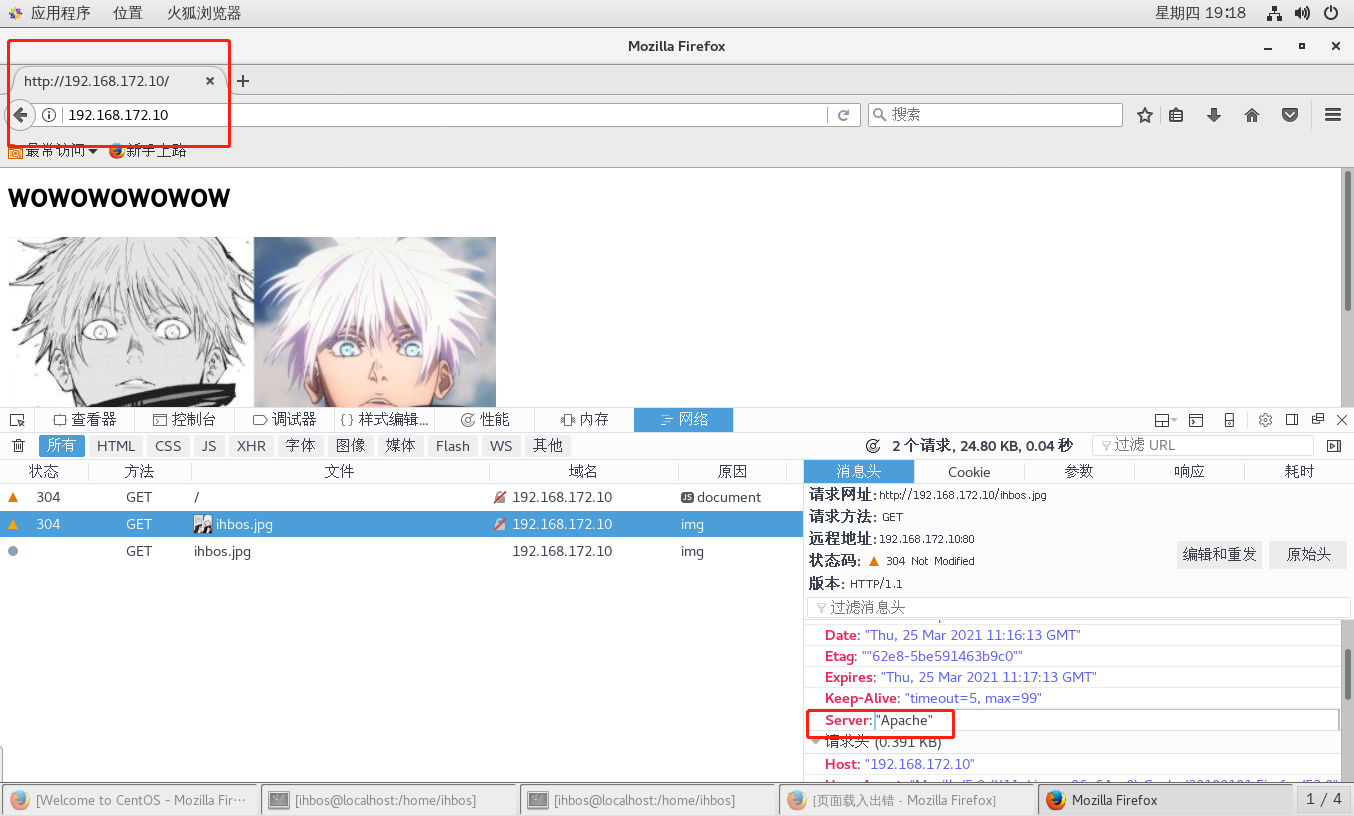Reload the page with the refresh icon
The image size is (1354, 816).
click(x=843, y=115)
